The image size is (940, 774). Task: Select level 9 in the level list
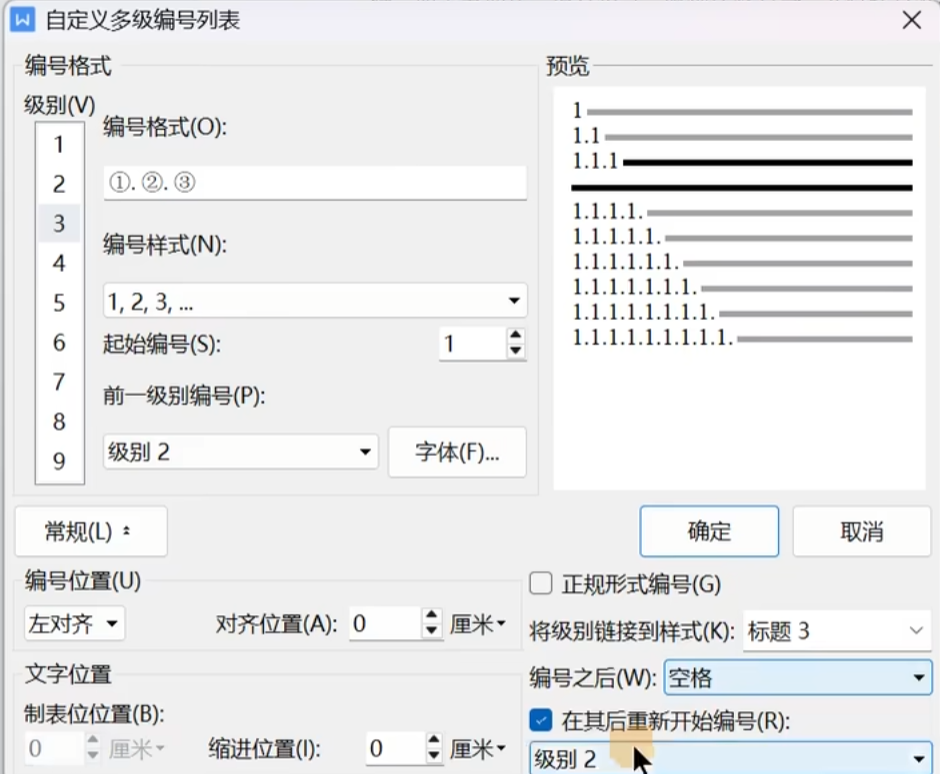(59, 461)
